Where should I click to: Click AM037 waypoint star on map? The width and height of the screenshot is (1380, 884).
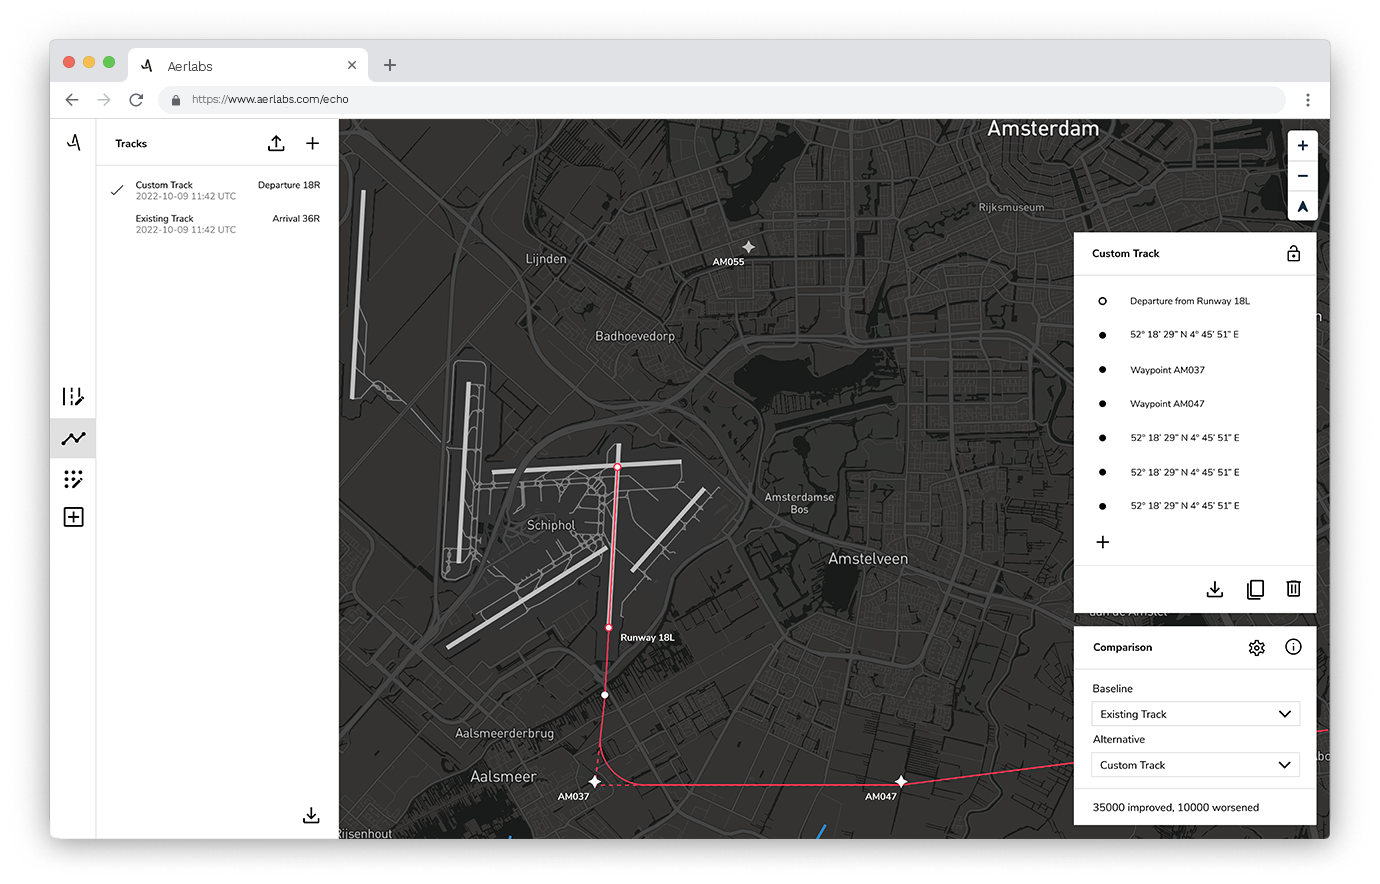(595, 781)
